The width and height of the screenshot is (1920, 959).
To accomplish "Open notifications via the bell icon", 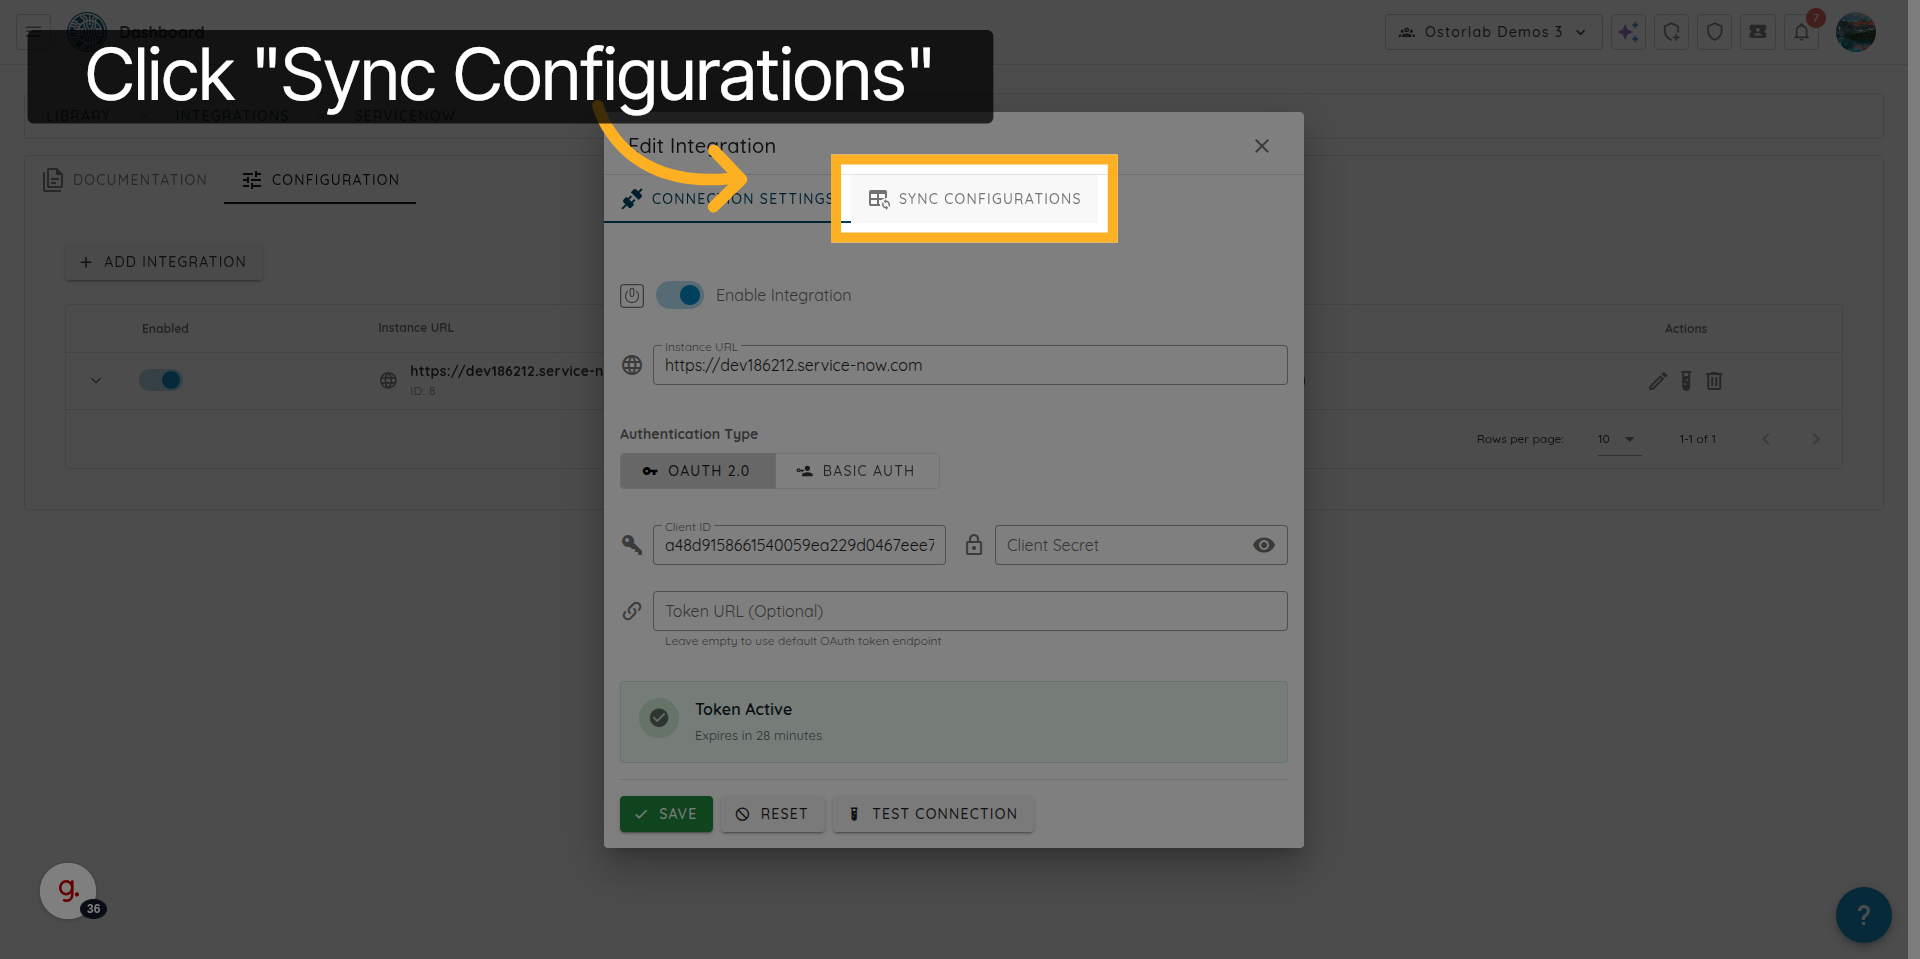I will pos(1801,31).
